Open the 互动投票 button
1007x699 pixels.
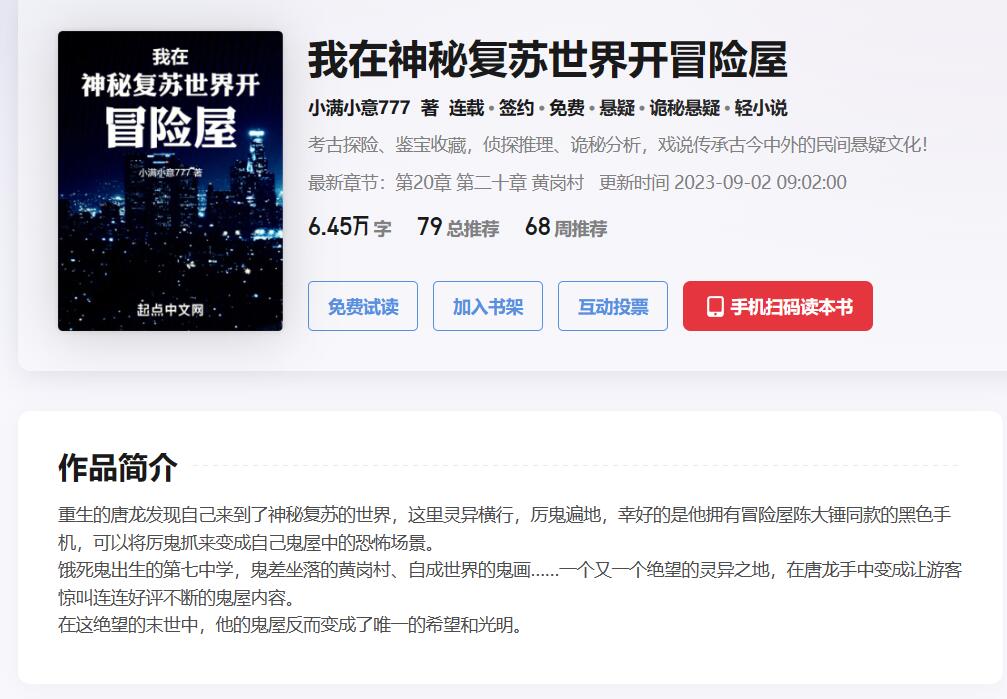pyautogui.click(x=613, y=306)
